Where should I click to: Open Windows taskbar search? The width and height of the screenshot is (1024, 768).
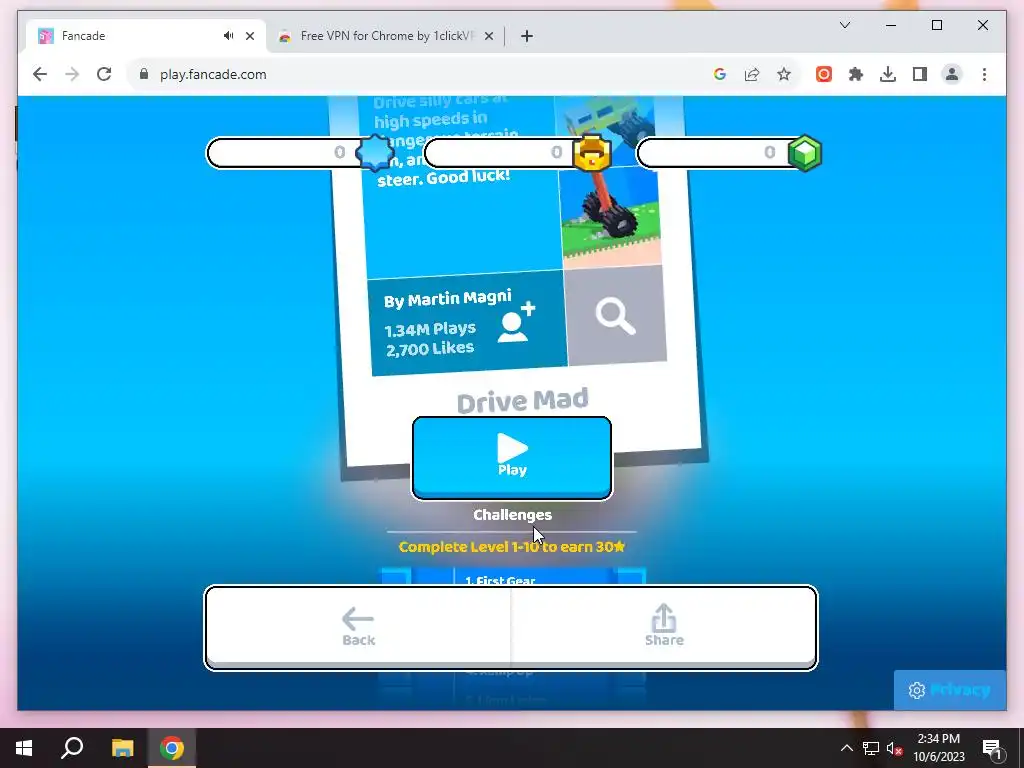tap(72, 748)
